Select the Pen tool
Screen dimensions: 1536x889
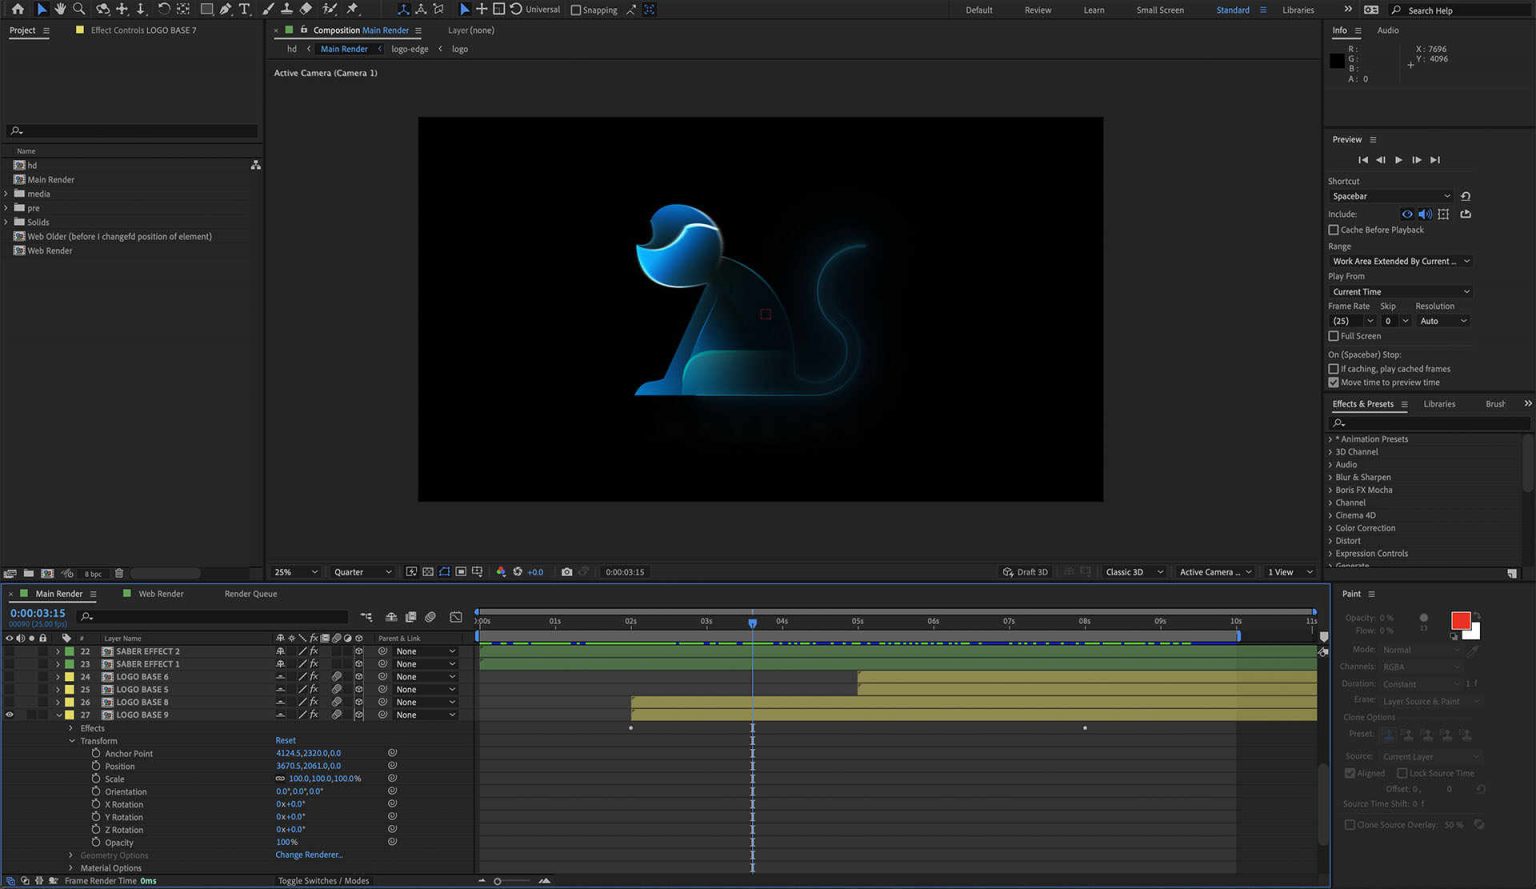coord(224,9)
